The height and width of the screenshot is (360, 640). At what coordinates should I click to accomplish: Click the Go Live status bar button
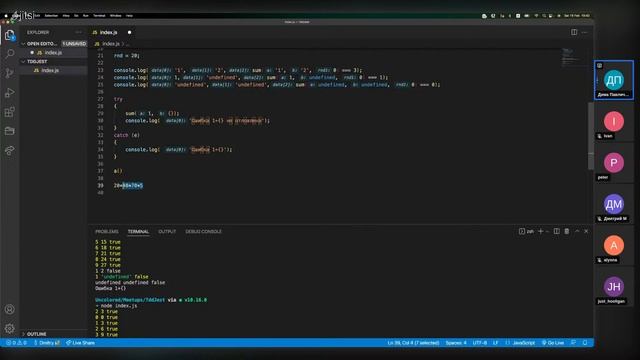click(x=553, y=343)
